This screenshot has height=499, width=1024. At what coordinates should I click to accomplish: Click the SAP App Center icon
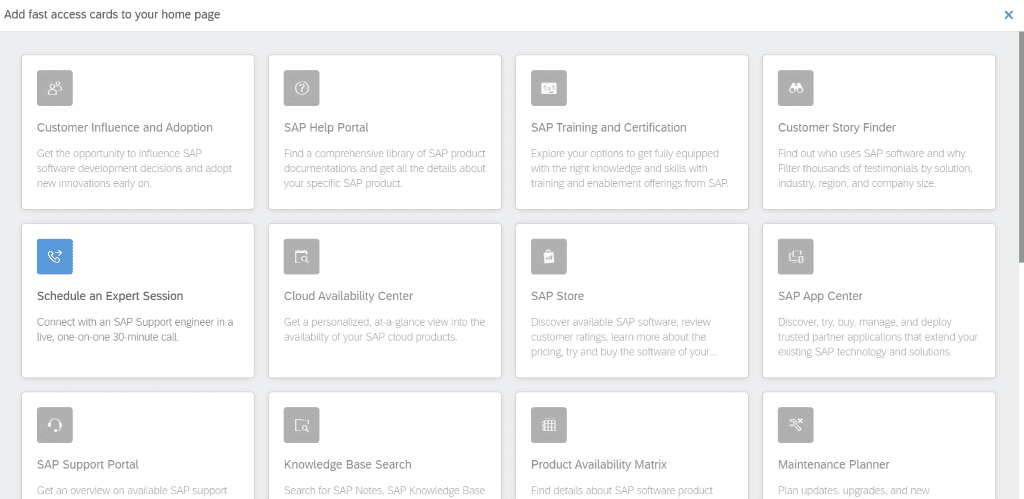coord(795,256)
